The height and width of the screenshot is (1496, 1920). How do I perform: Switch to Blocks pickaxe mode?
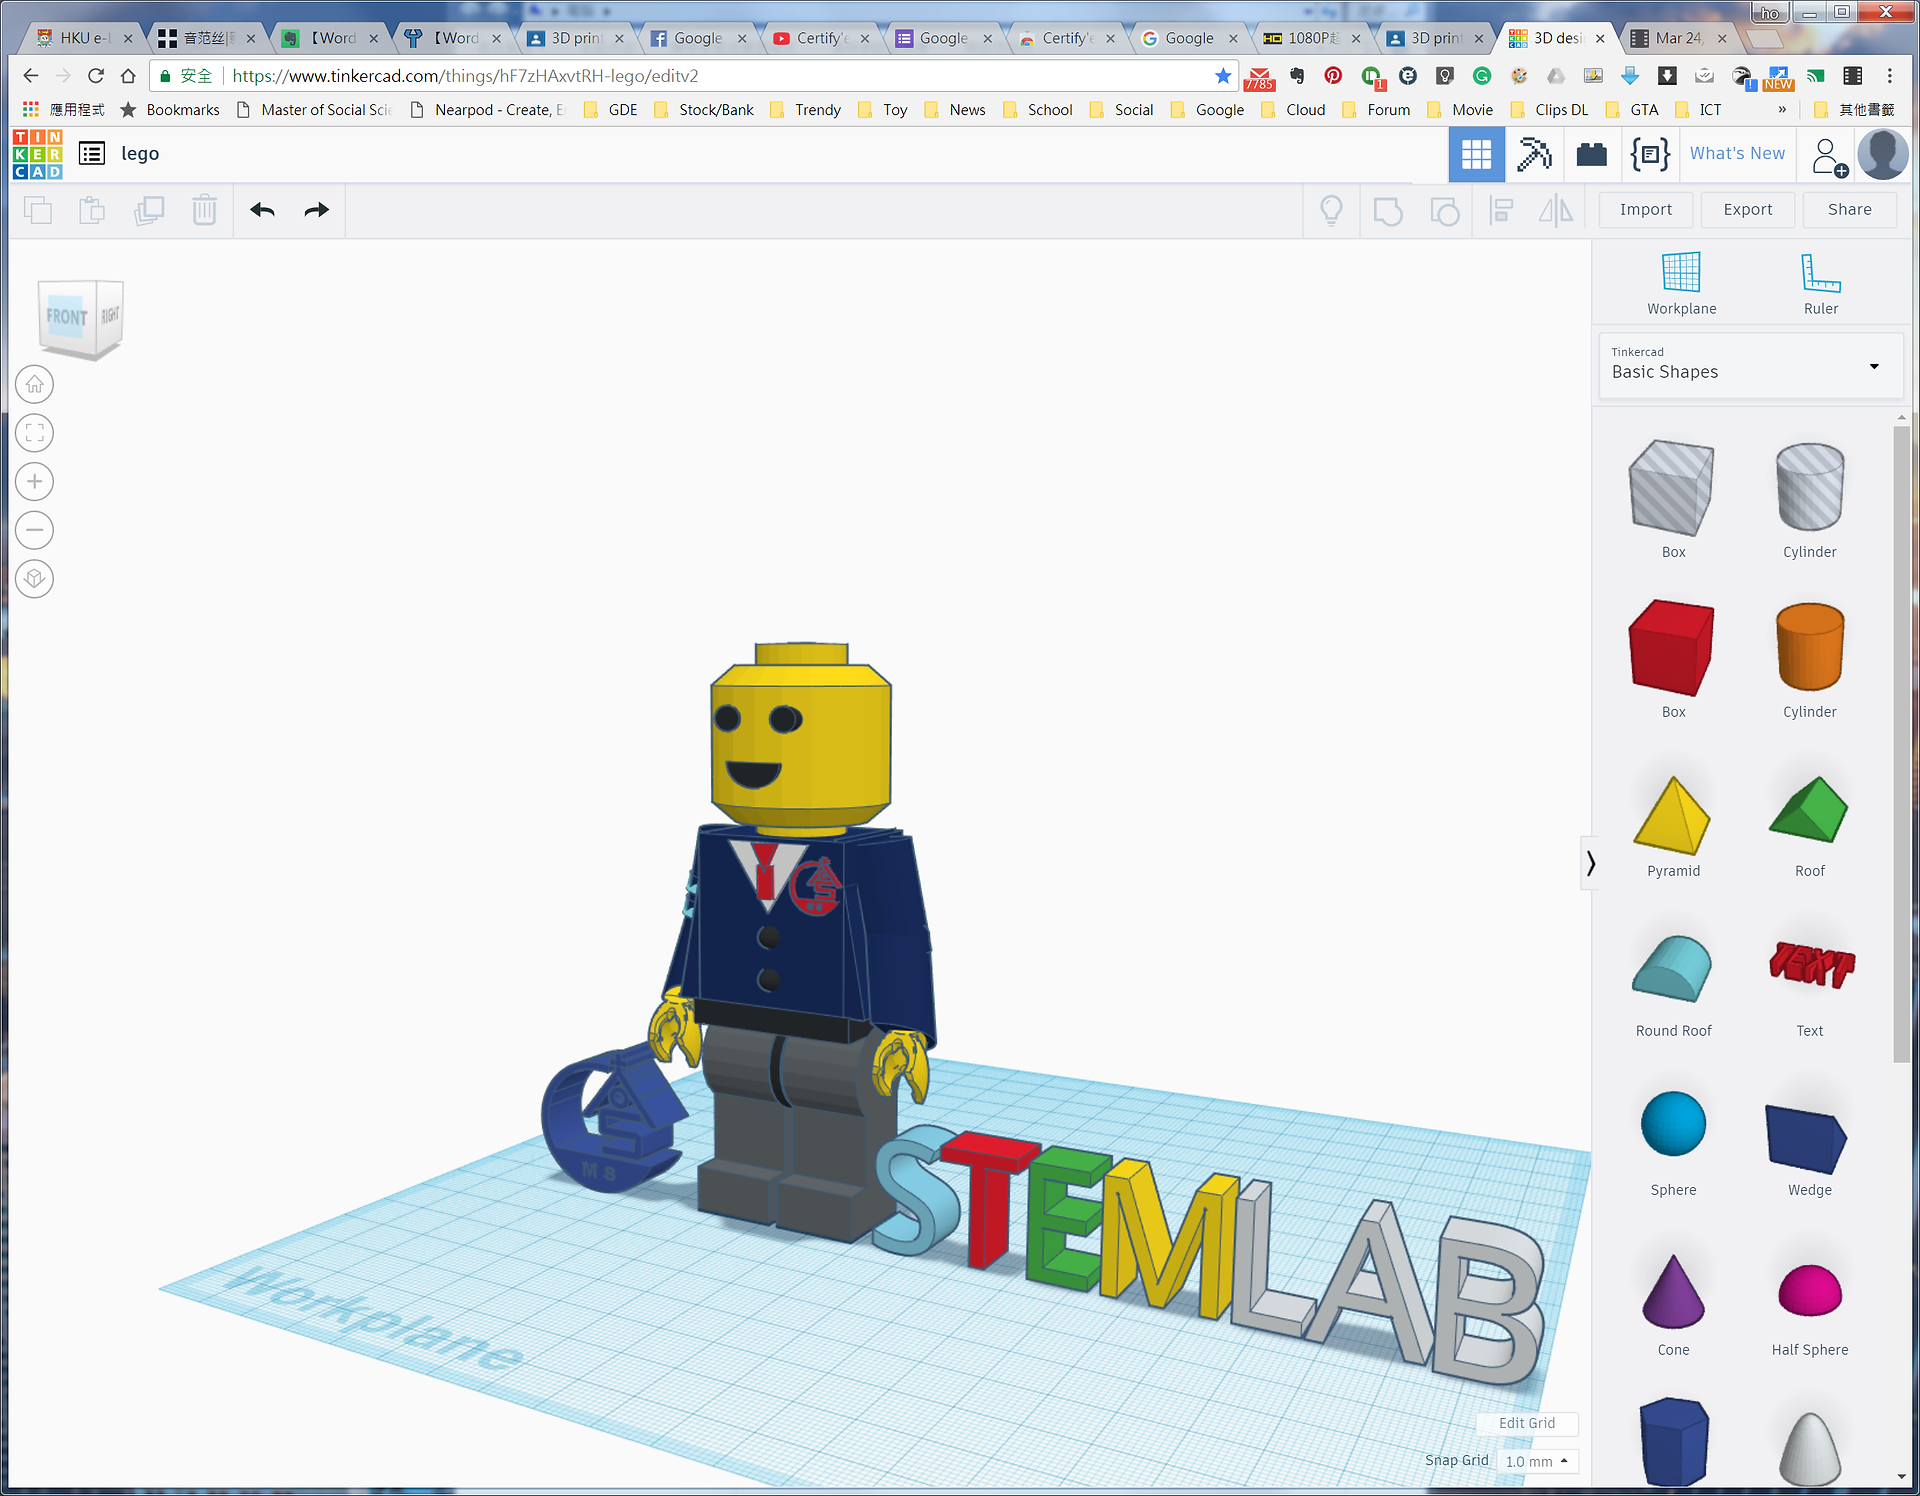pyautogui.click(x=1534, y=154)
